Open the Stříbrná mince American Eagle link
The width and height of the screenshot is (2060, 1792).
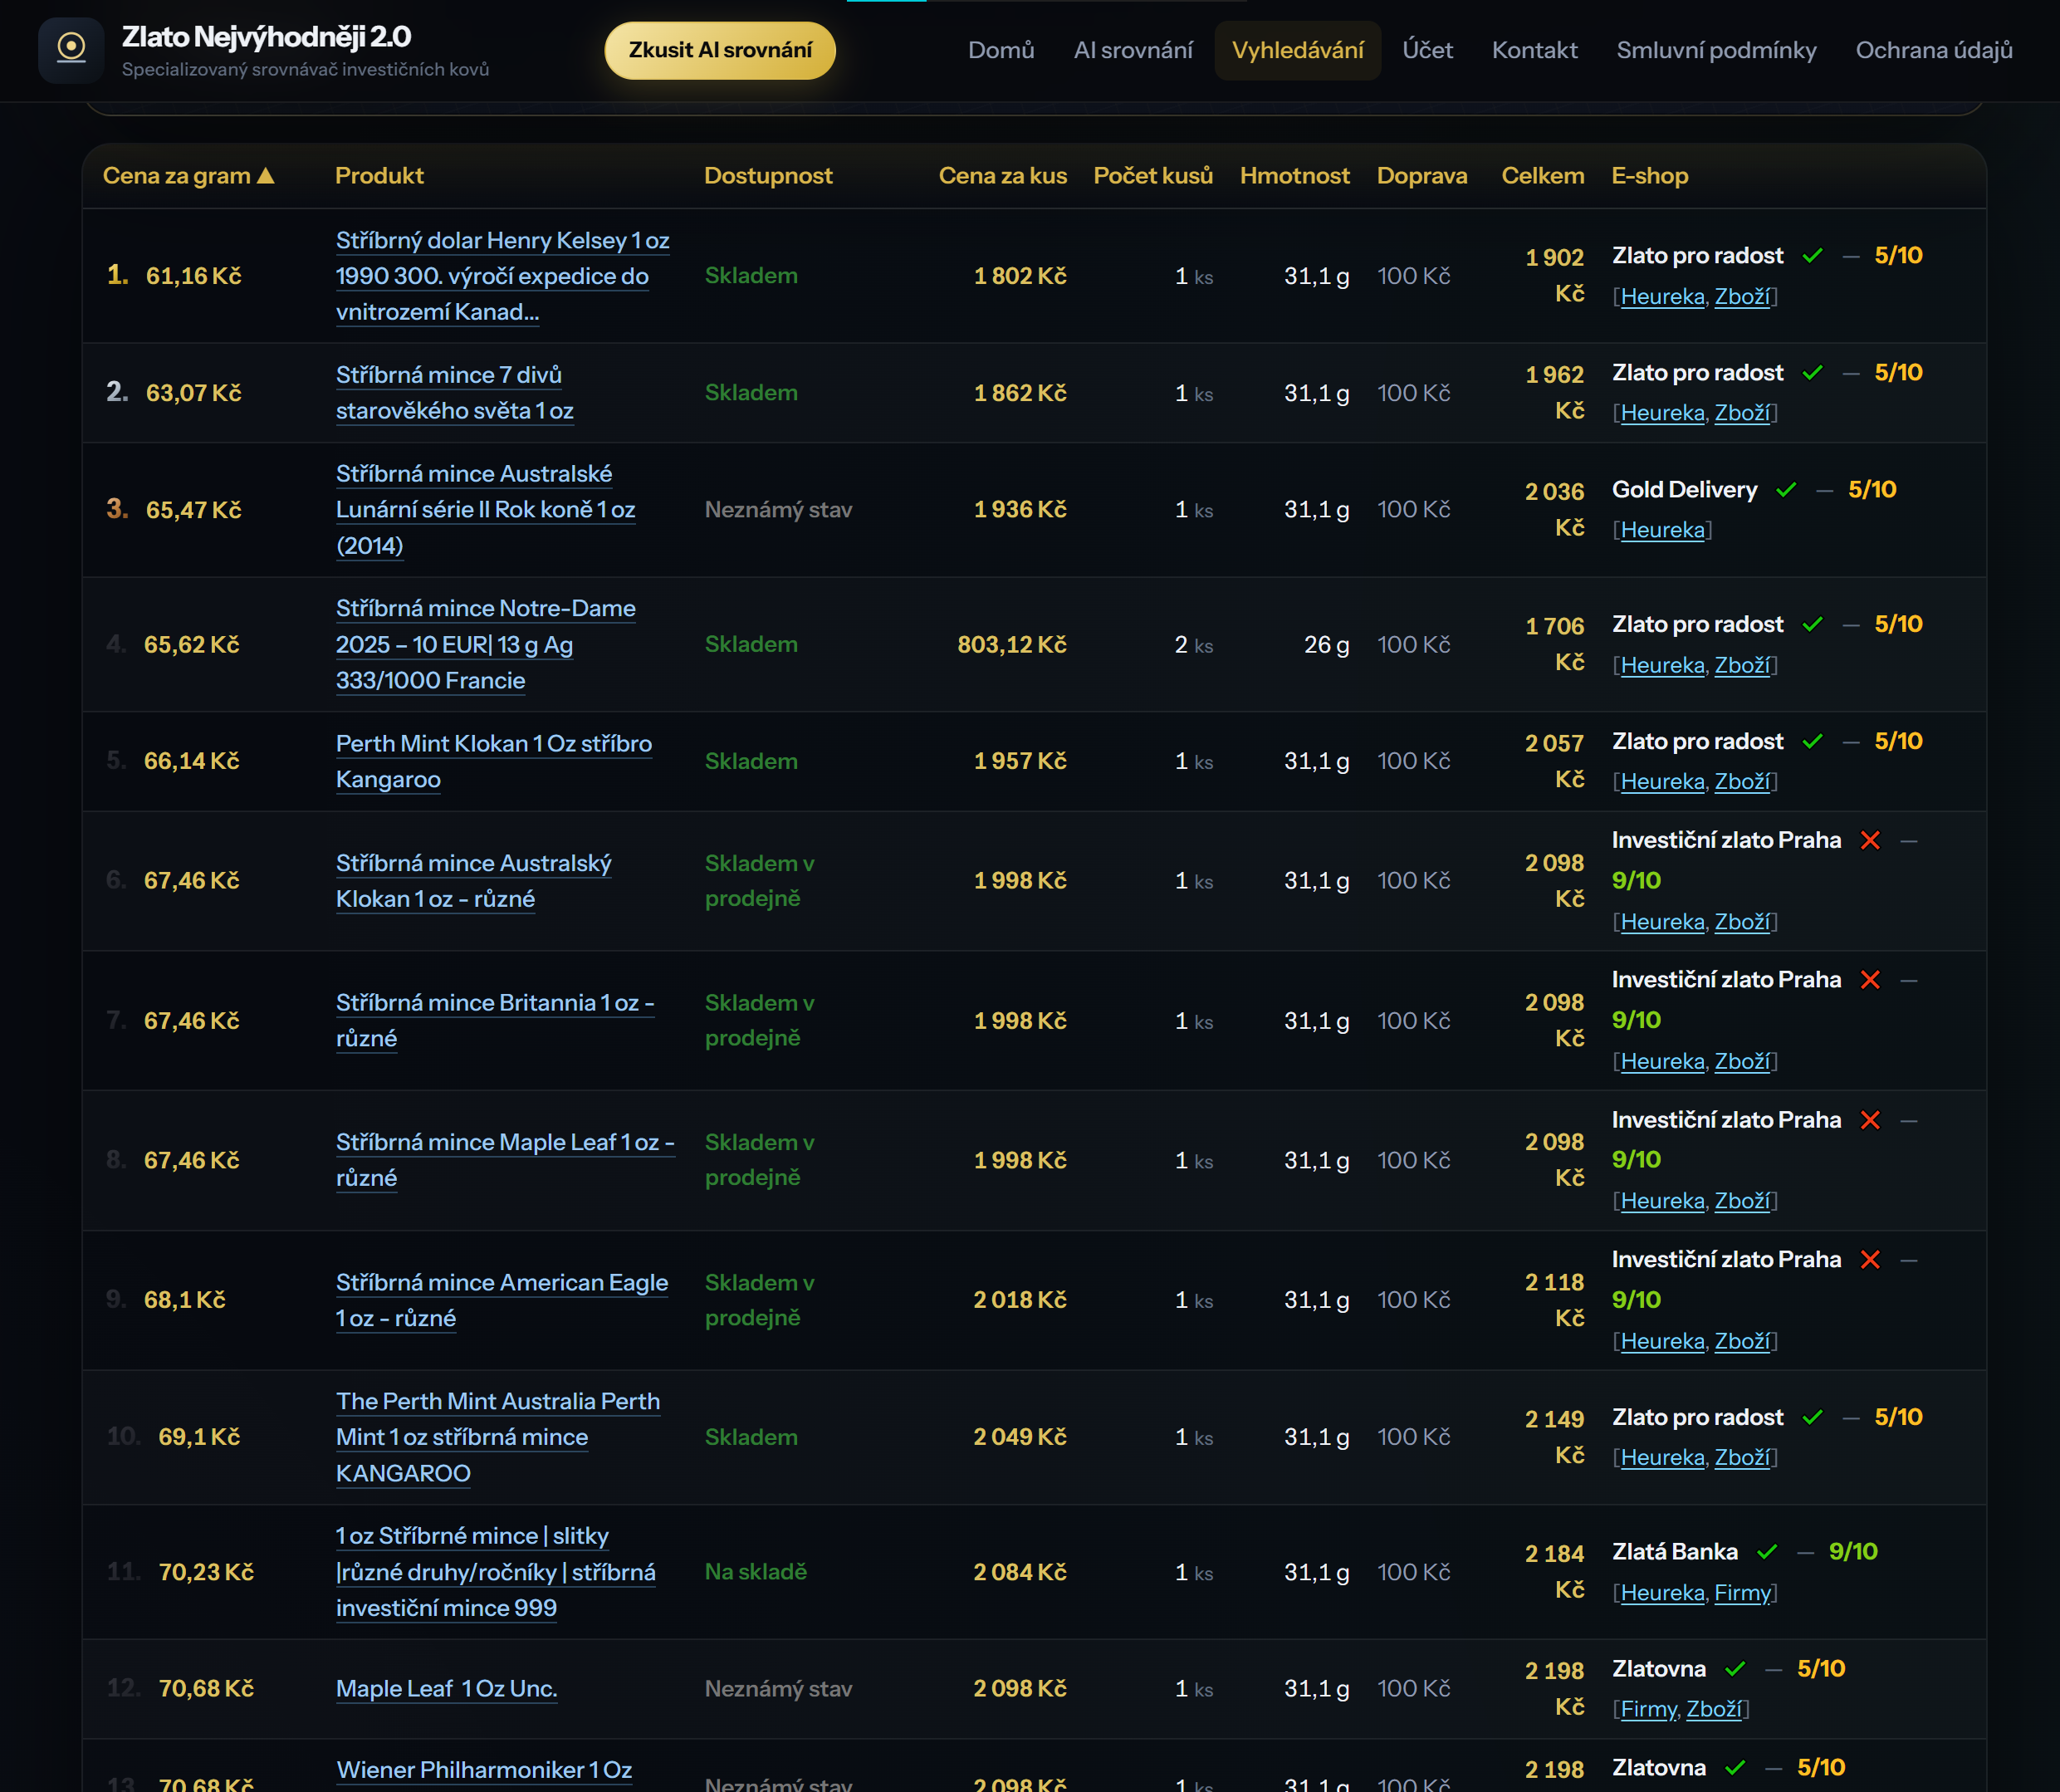click(x=502, y=1300)
